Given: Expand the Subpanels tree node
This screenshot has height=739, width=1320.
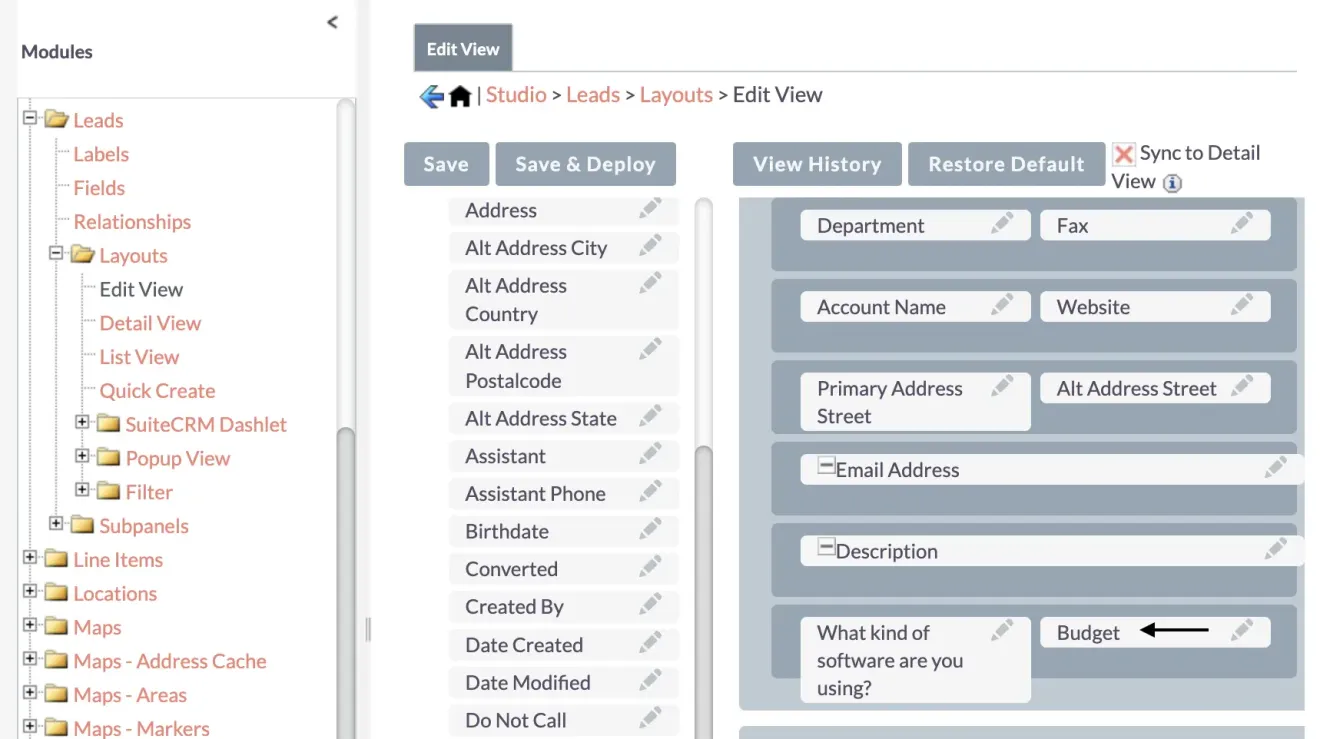Looking at the screenshot, I should click(x=57, y=524).
